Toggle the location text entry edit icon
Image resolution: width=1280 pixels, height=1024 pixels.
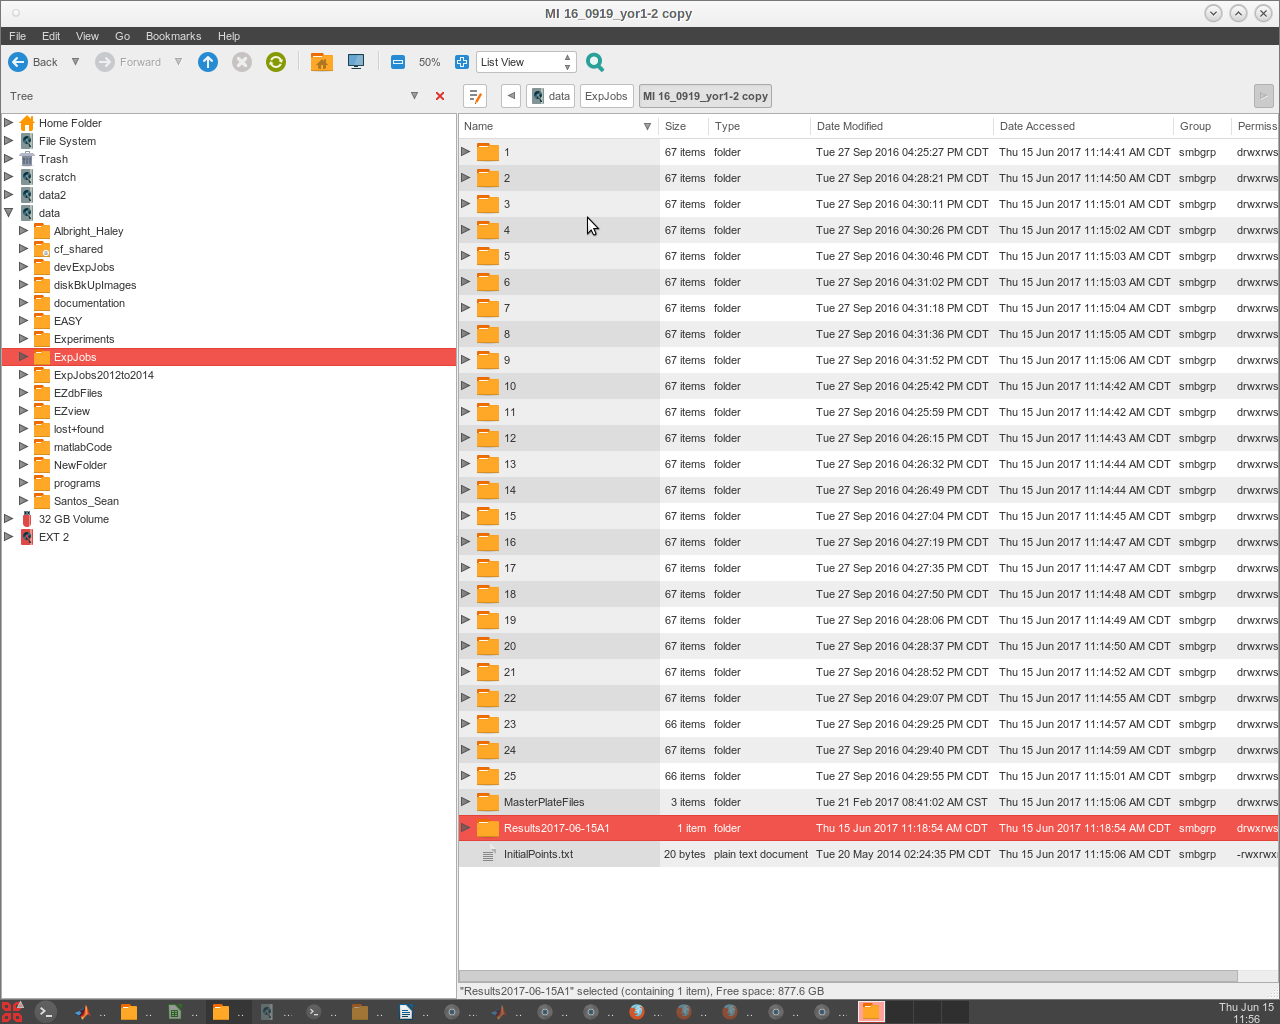point(475,96)
